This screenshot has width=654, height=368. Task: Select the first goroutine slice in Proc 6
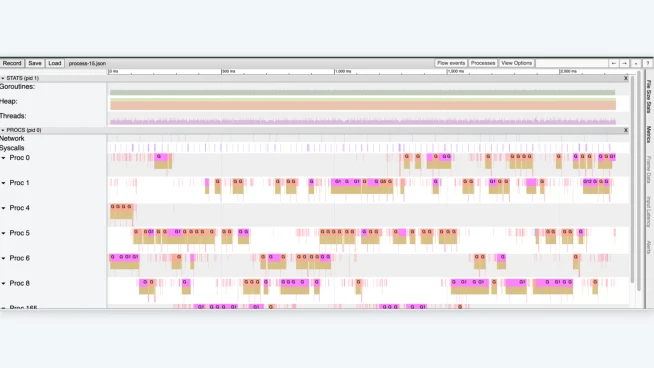[113, 257]
